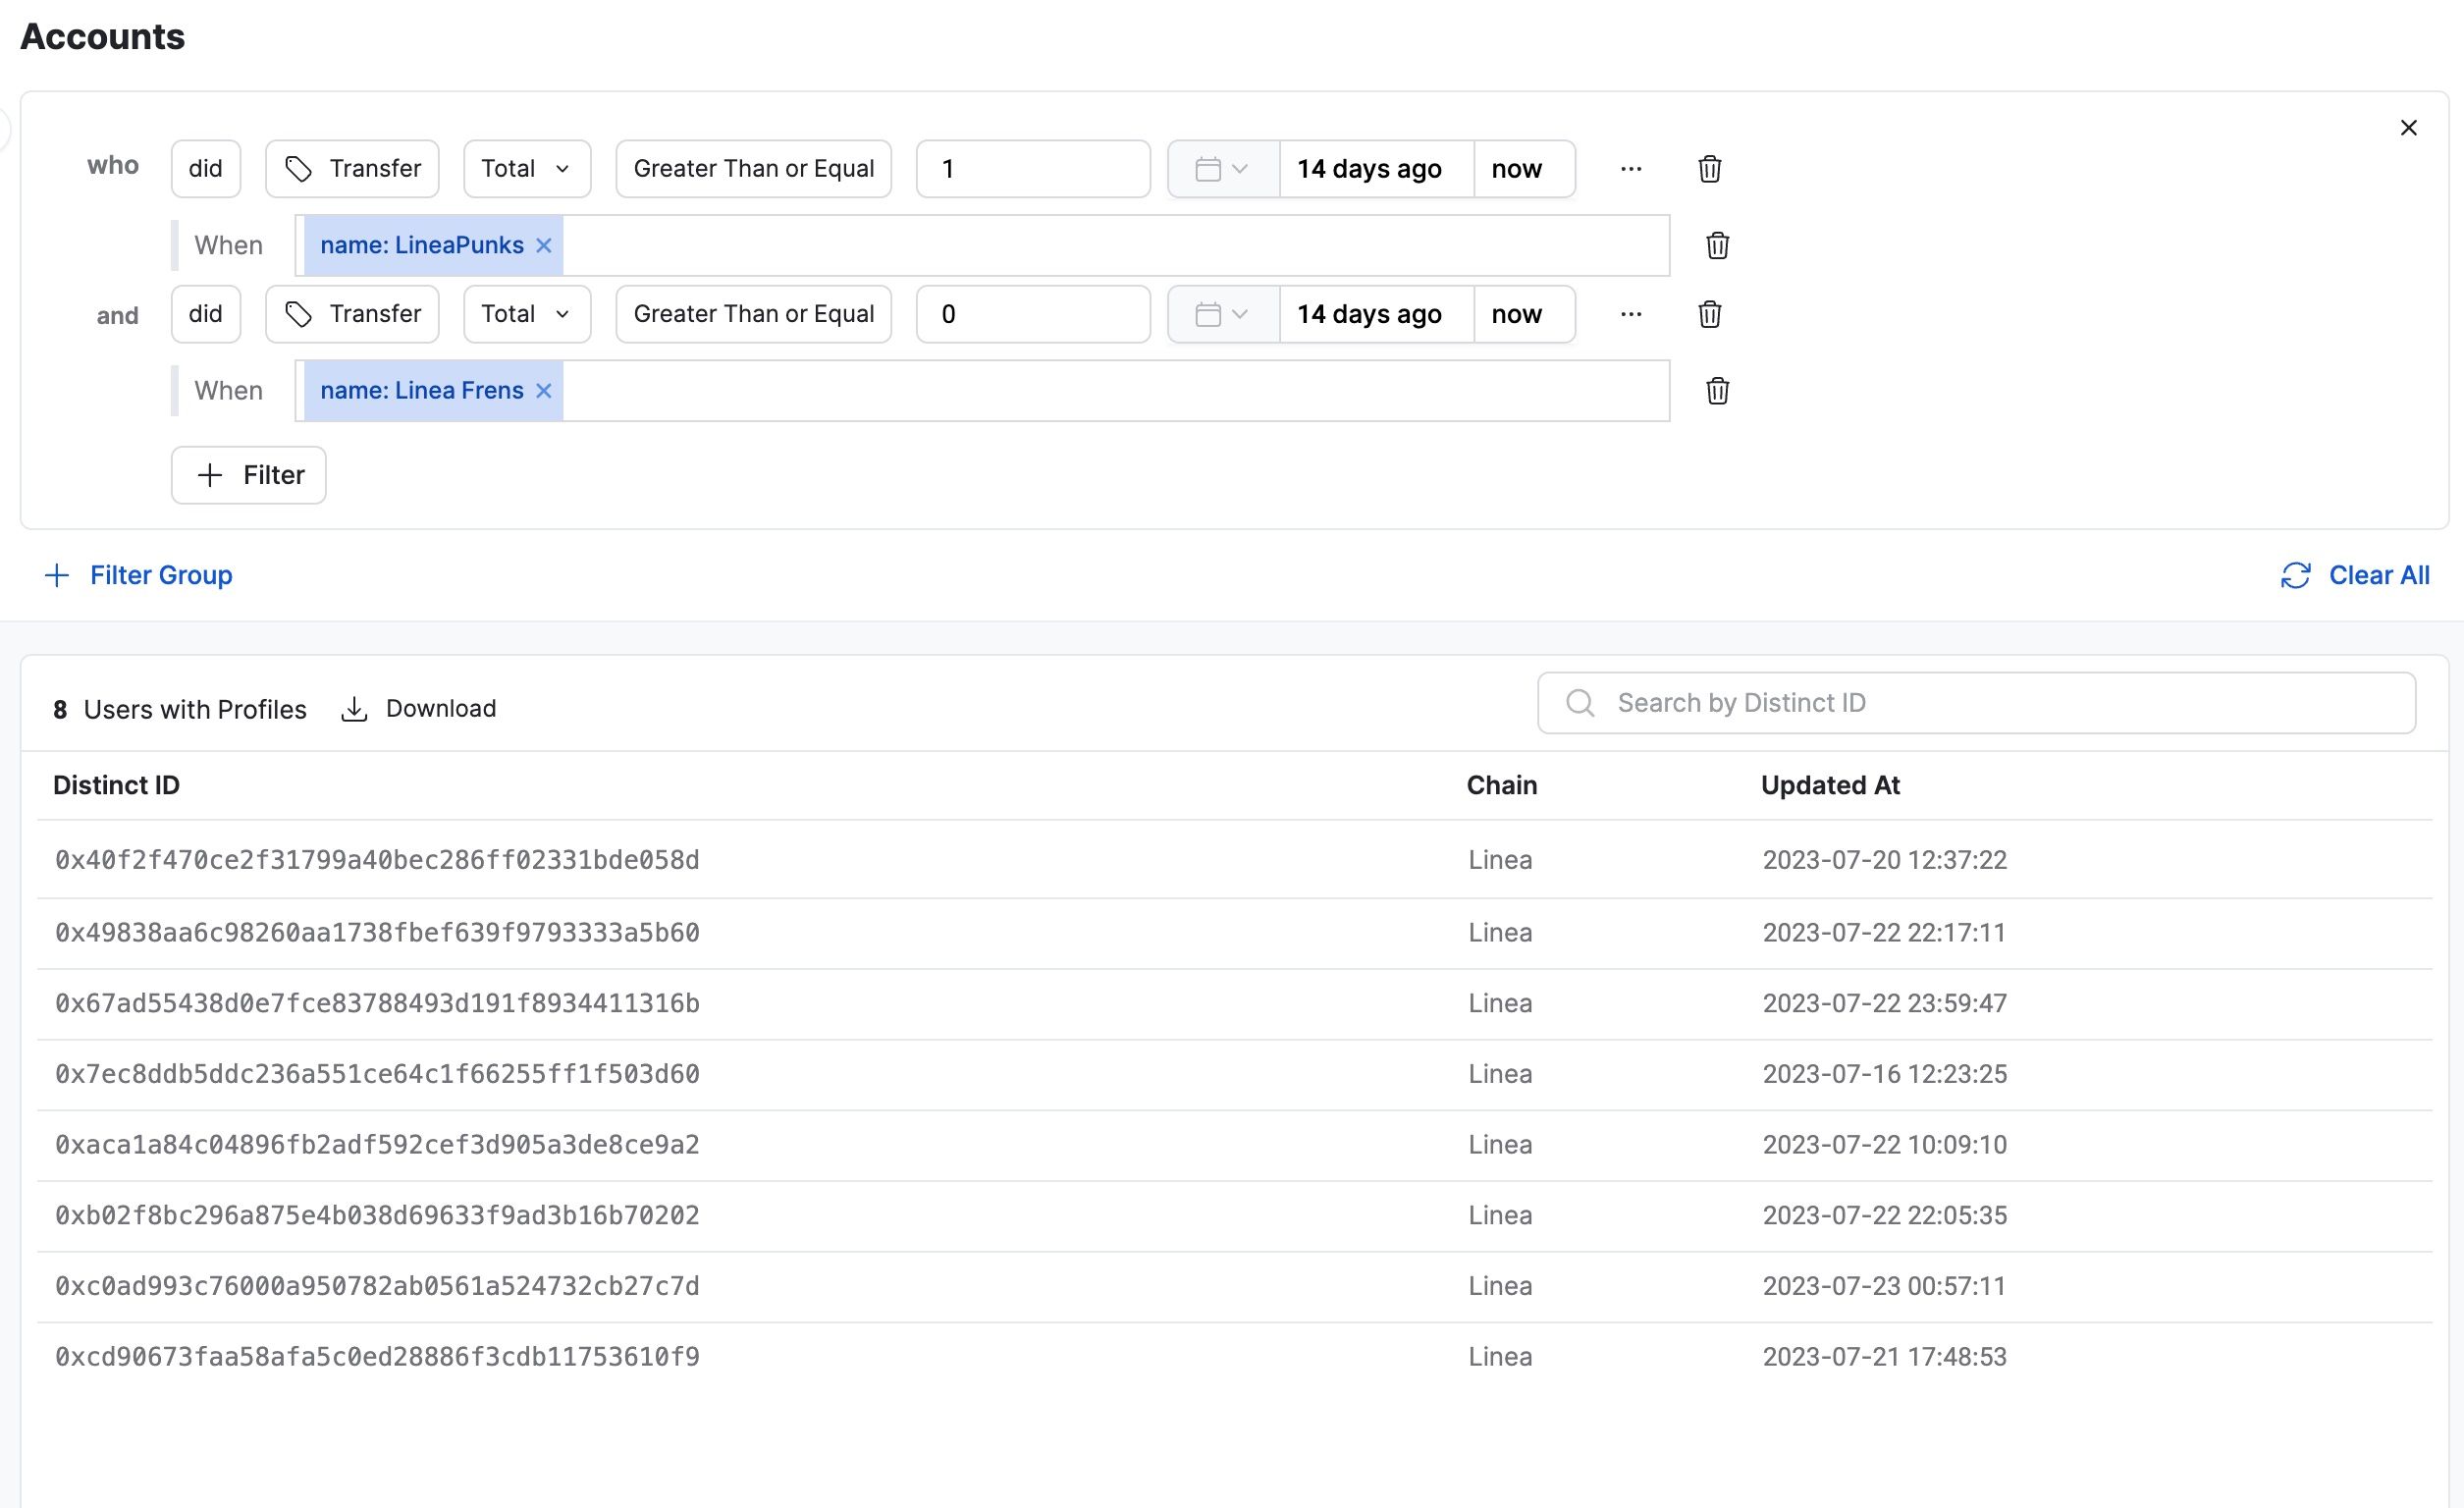Open account 0xaca1a84c04896fb2adf592cef3d905a3de8ce9a2

click(x=377, y=1145)
